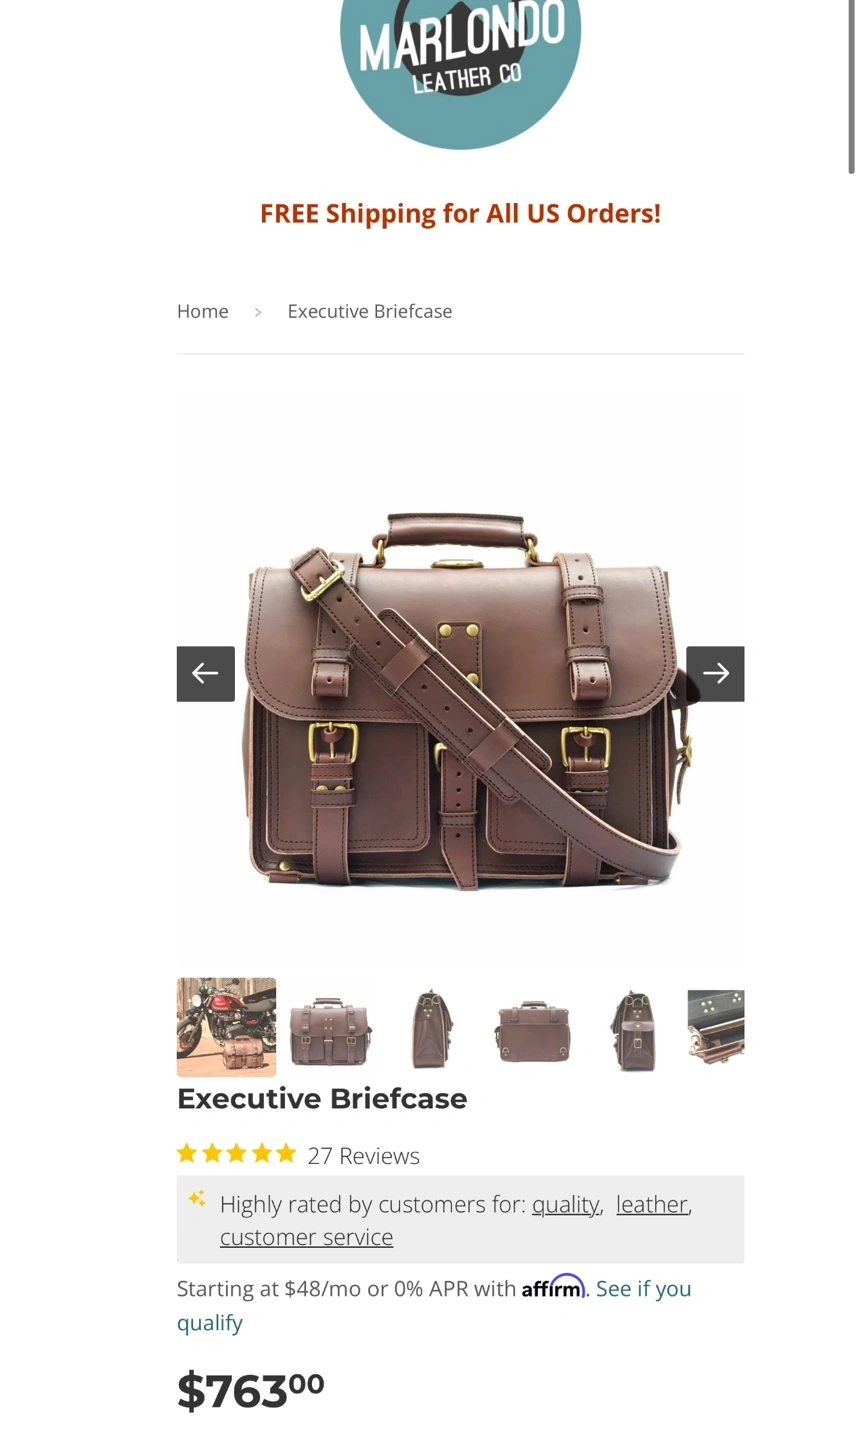Click the main briefcase product image
The height and width of the screenshot is (1440, 861).
(460, 700)
